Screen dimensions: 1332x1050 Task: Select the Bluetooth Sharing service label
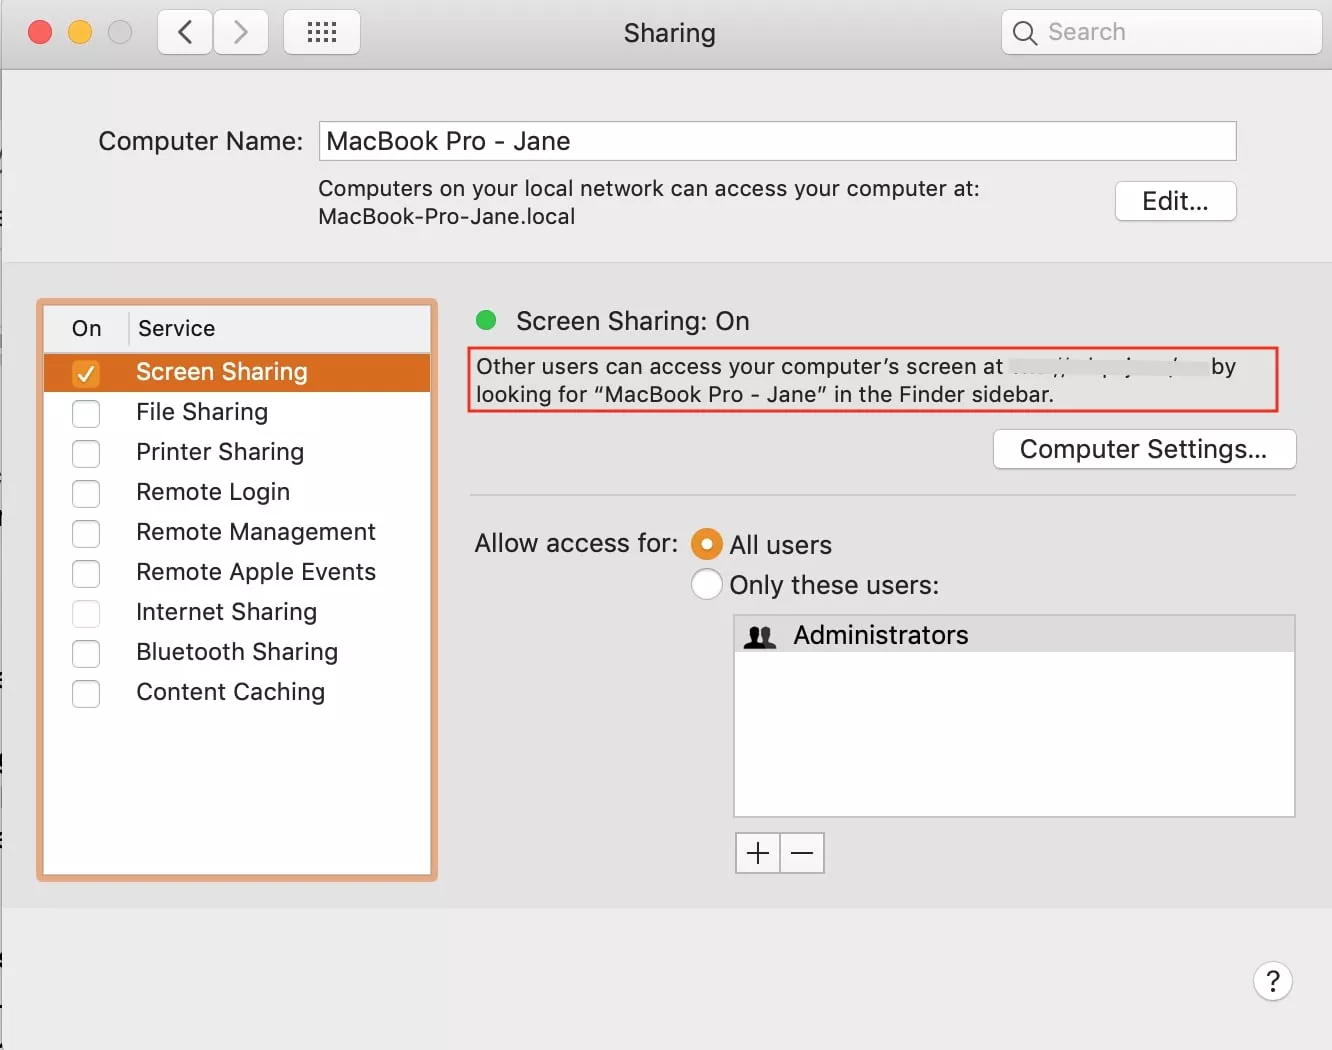tap(237, 652)
